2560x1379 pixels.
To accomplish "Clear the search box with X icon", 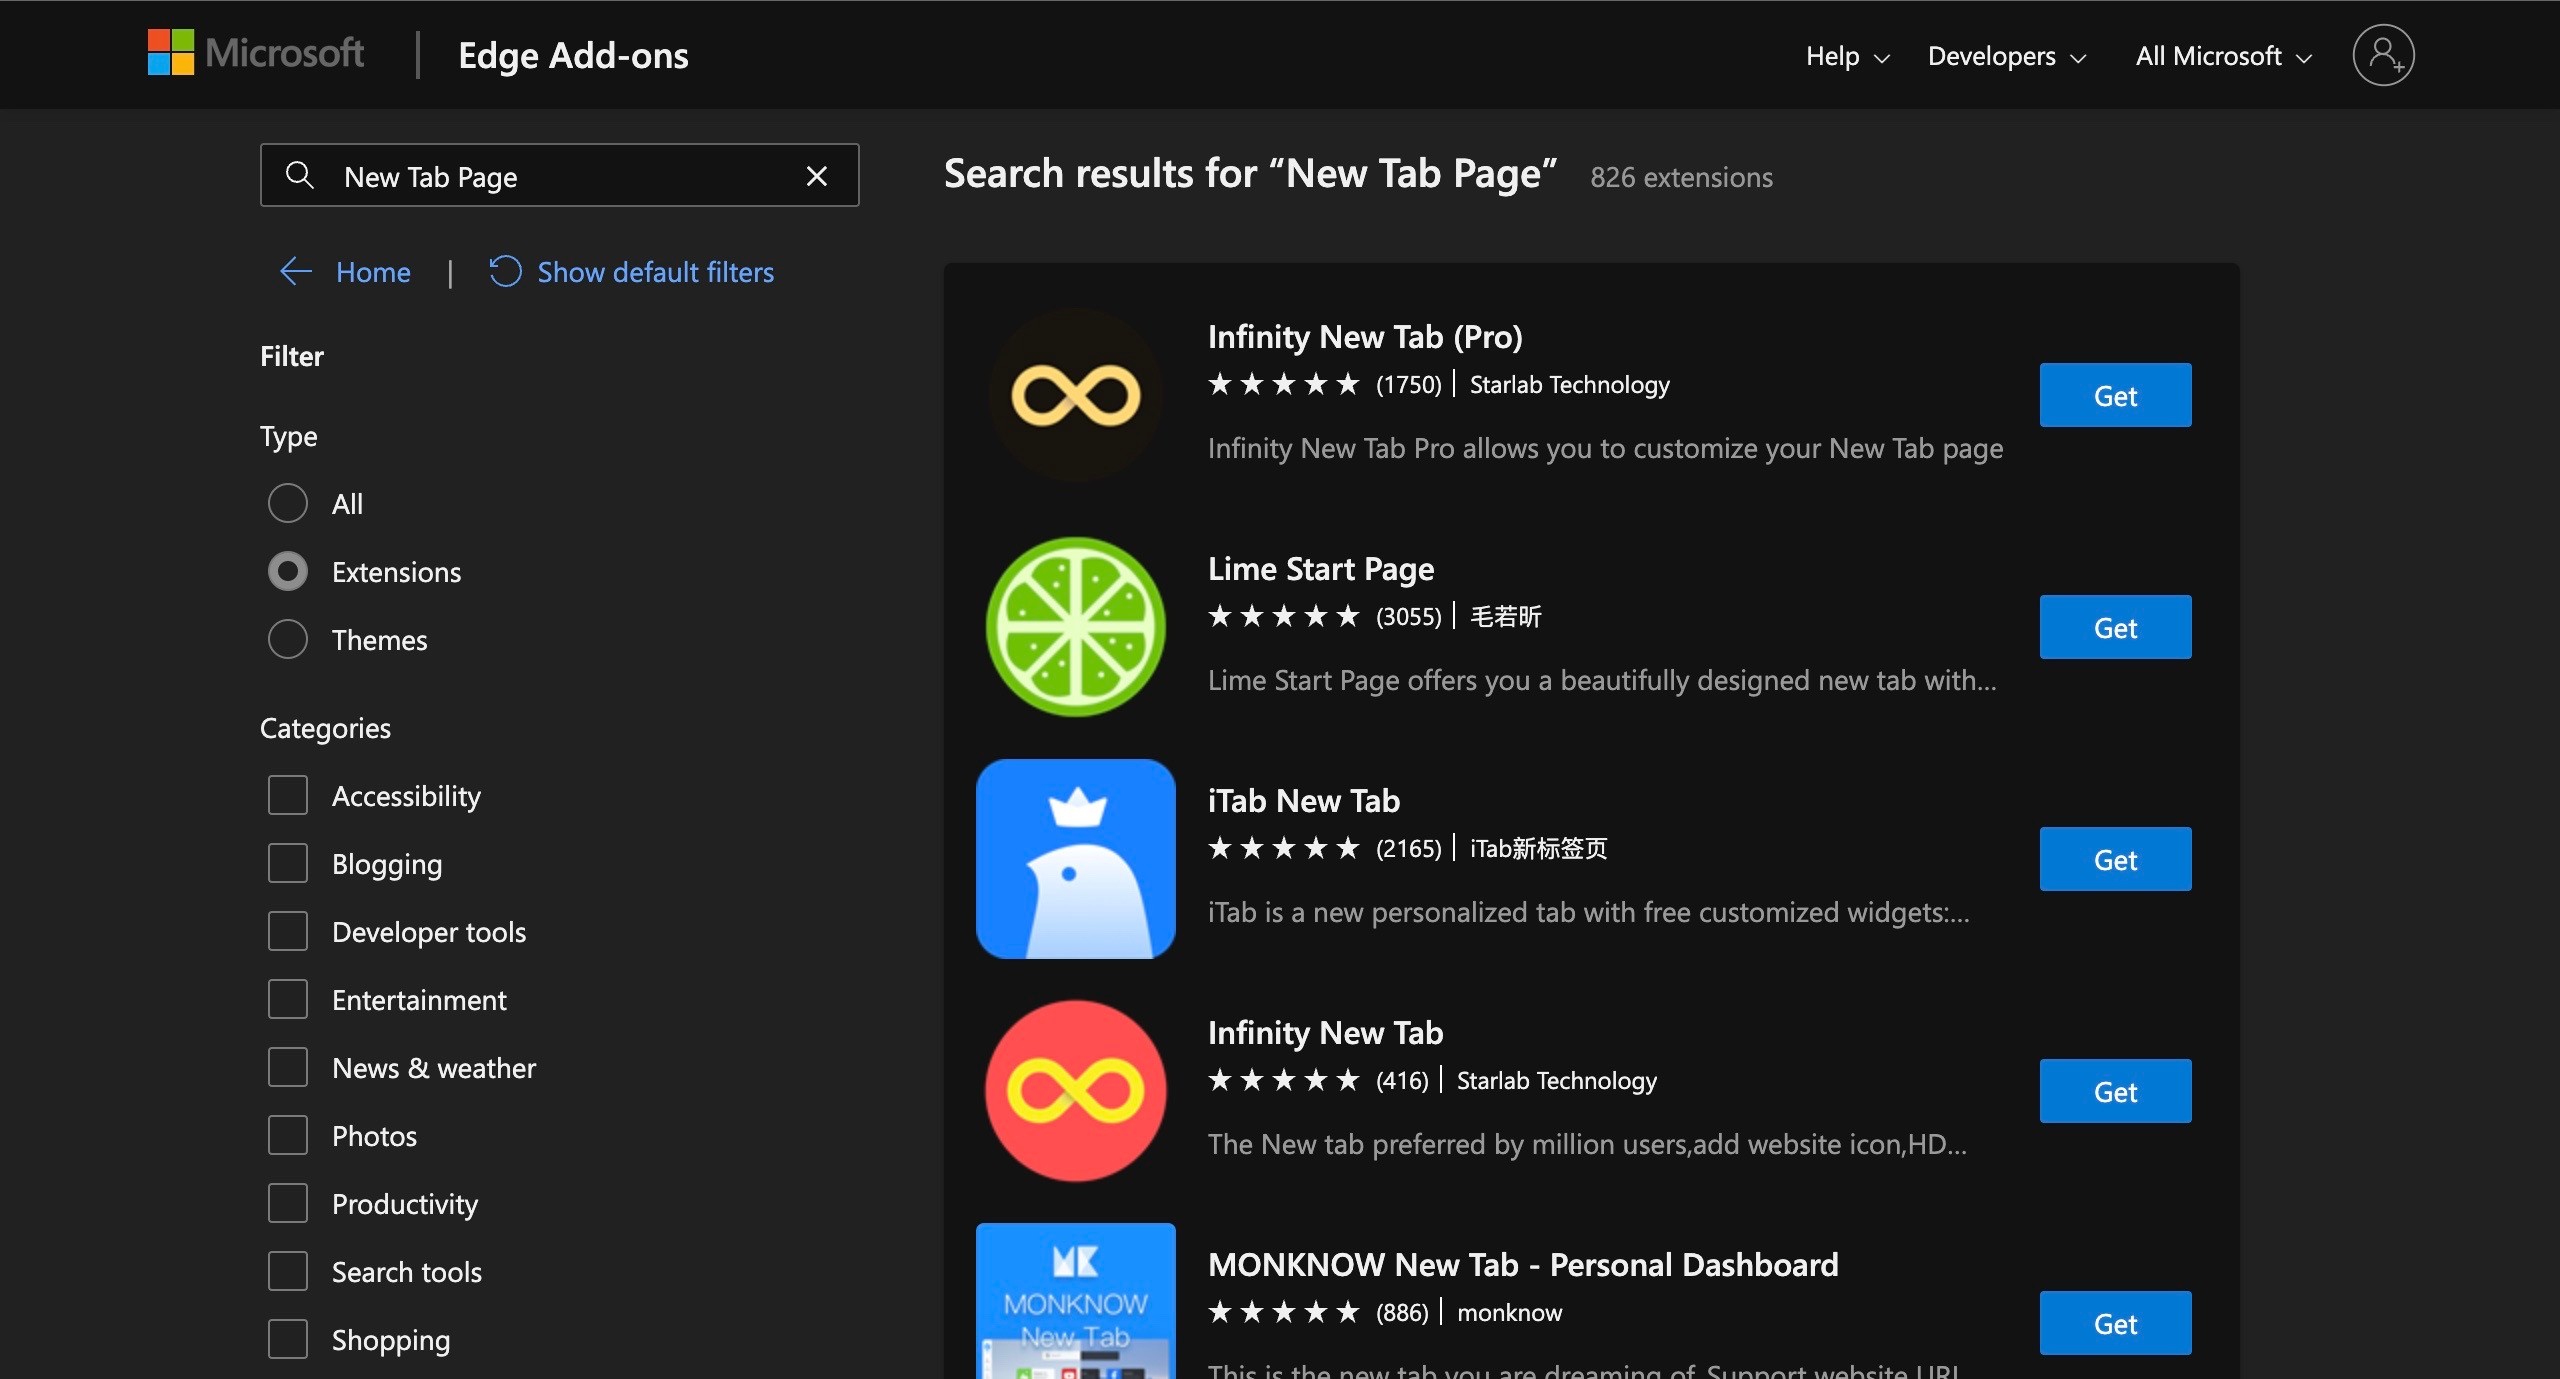I will click(x=816, y=177).
